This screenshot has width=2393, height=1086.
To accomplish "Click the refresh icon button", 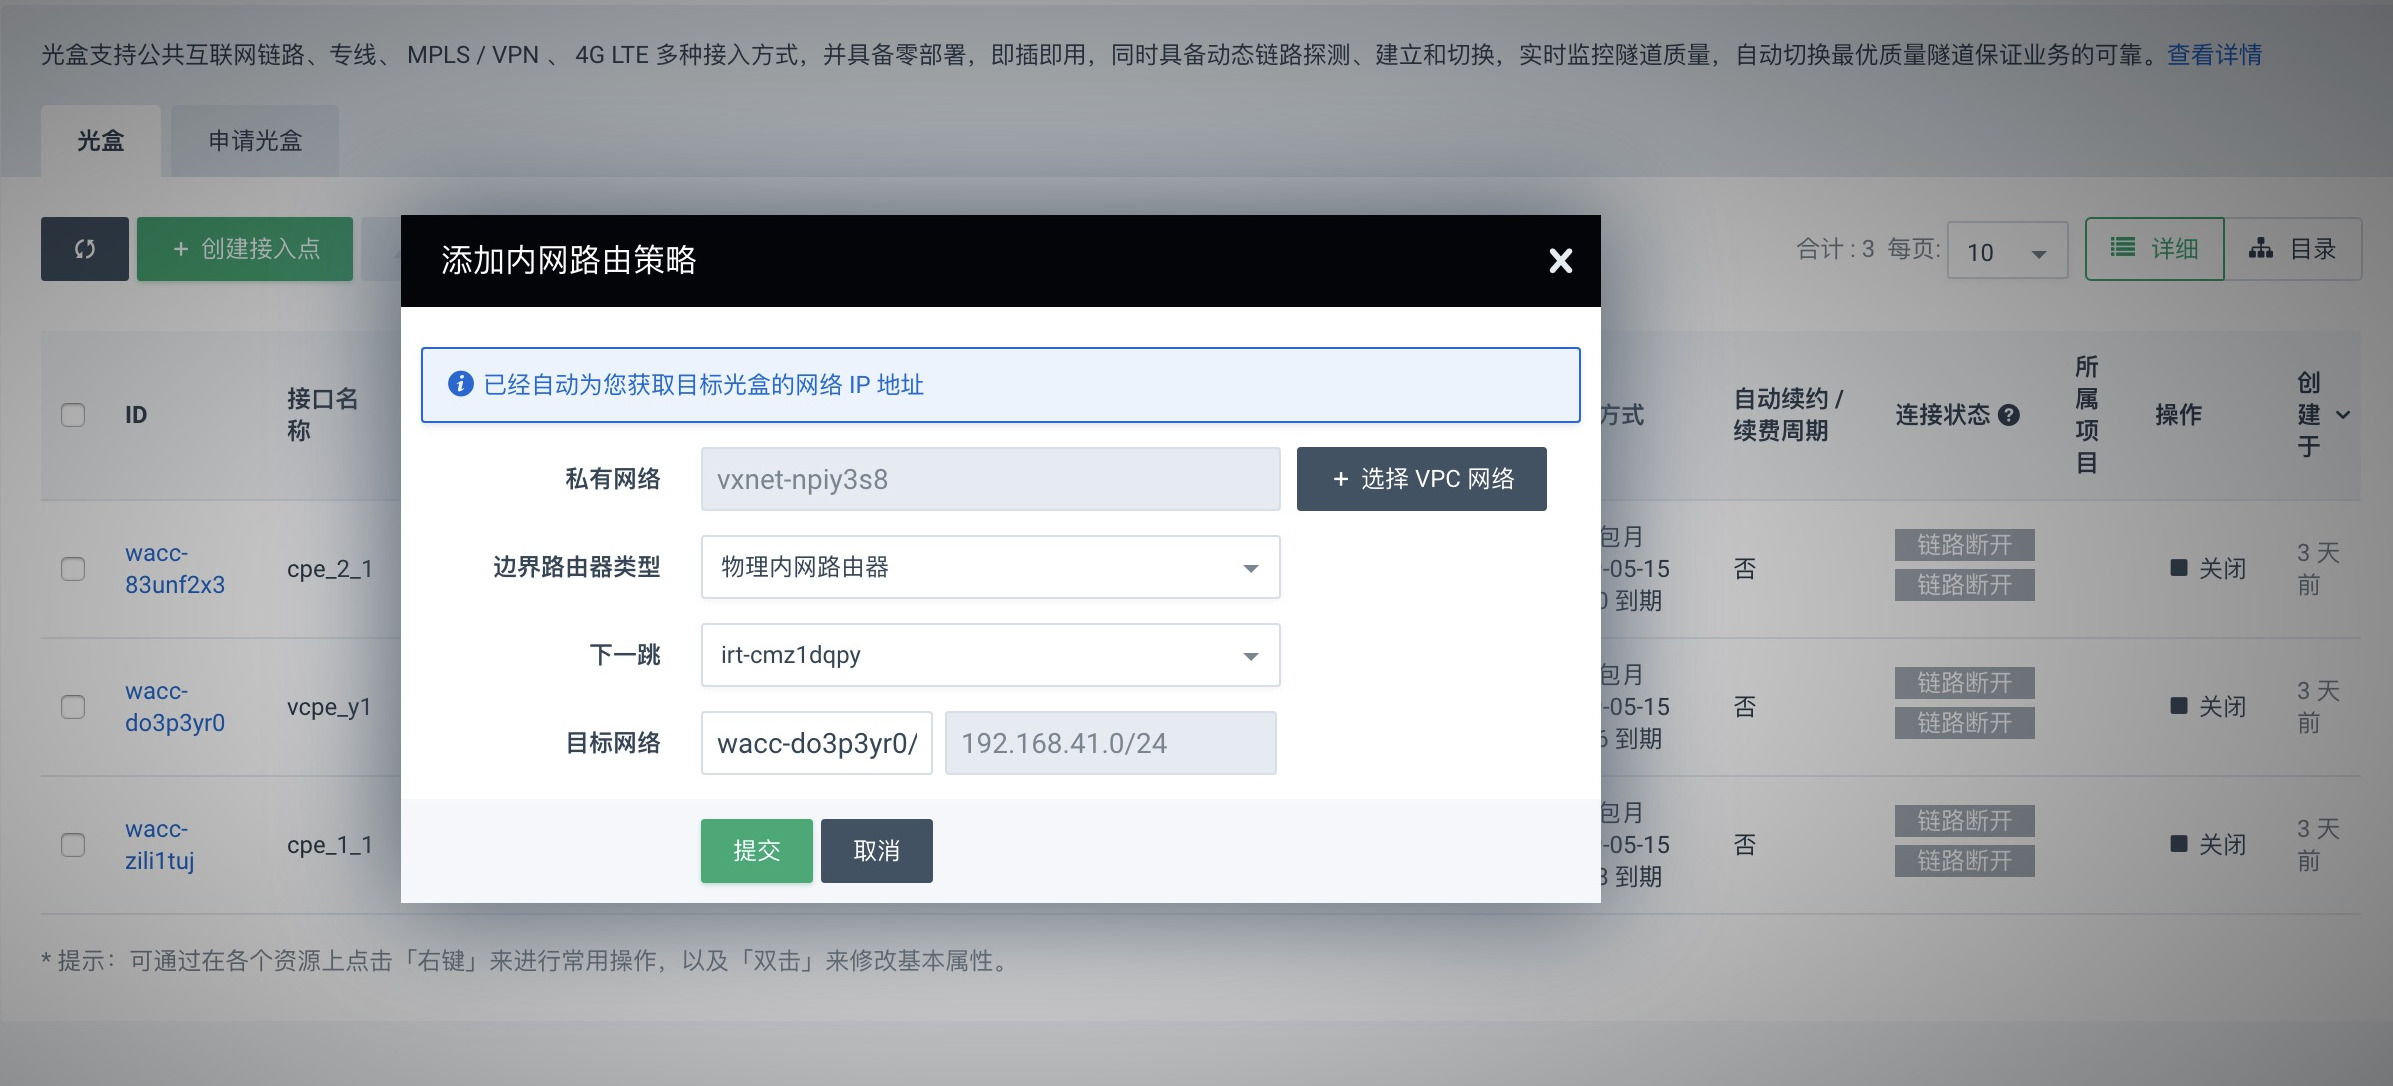I will click(85, 249).
